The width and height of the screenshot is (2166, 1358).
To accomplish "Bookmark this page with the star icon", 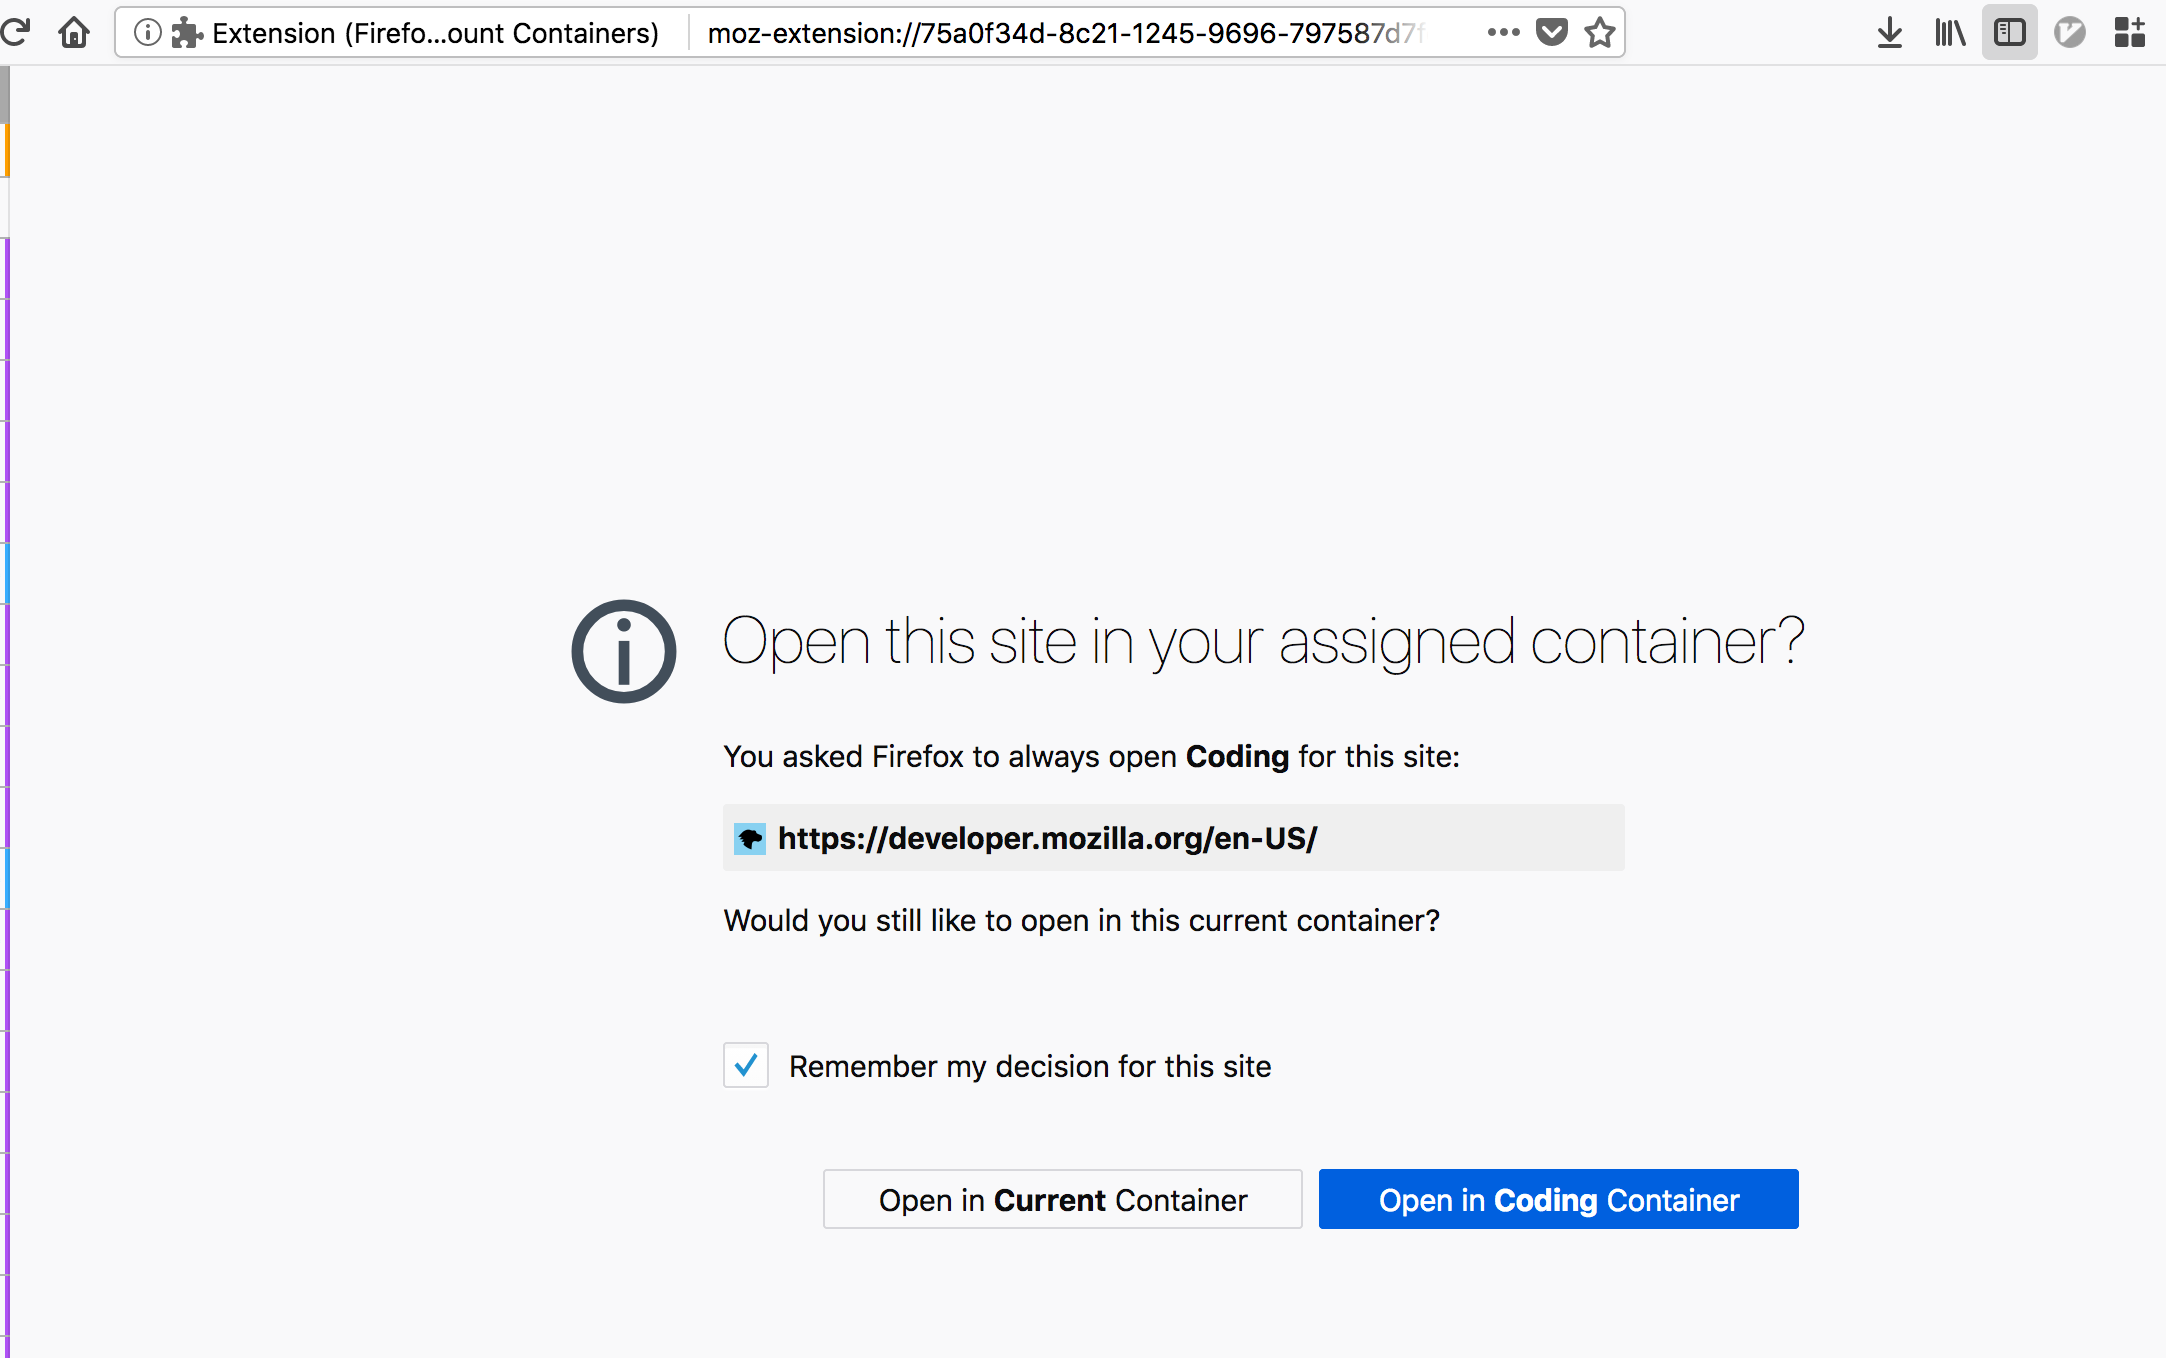I will pos(1599,32).
